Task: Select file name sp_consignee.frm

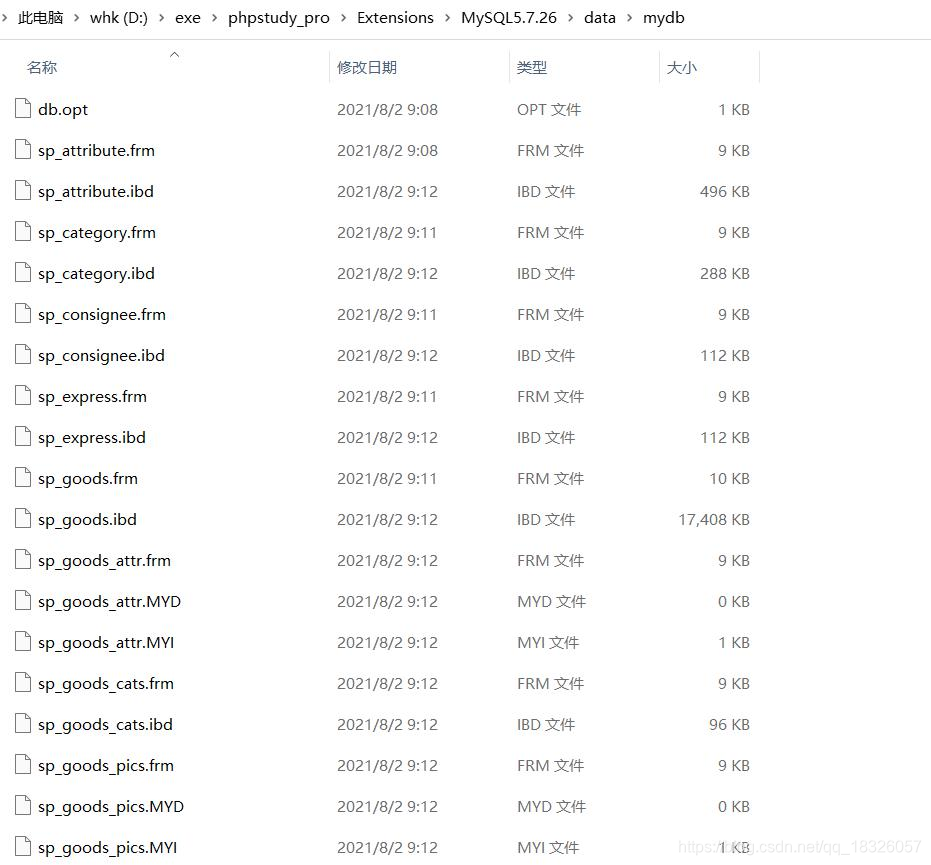Action: [x=102, y=315]
